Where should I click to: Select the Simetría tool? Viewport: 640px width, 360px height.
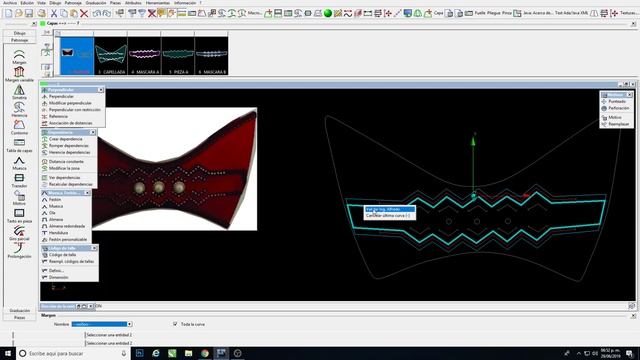[x=19, y=92]
